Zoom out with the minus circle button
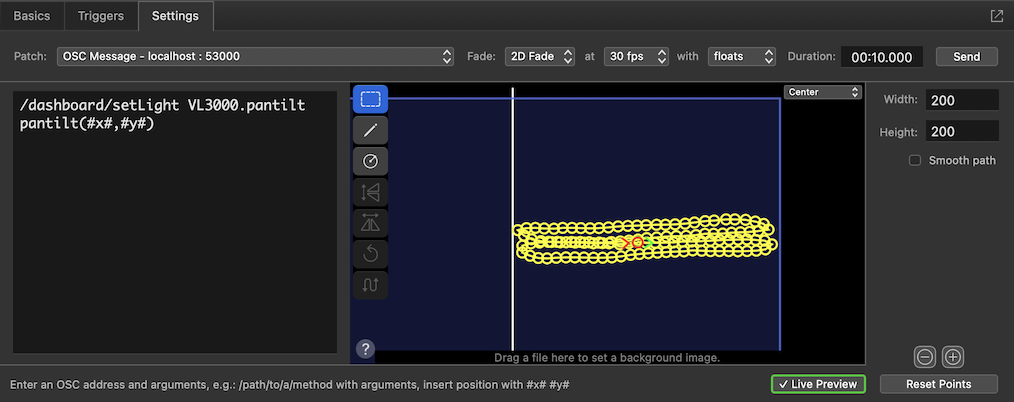This screenshot has width=1014, height=402. click(925, 356)
